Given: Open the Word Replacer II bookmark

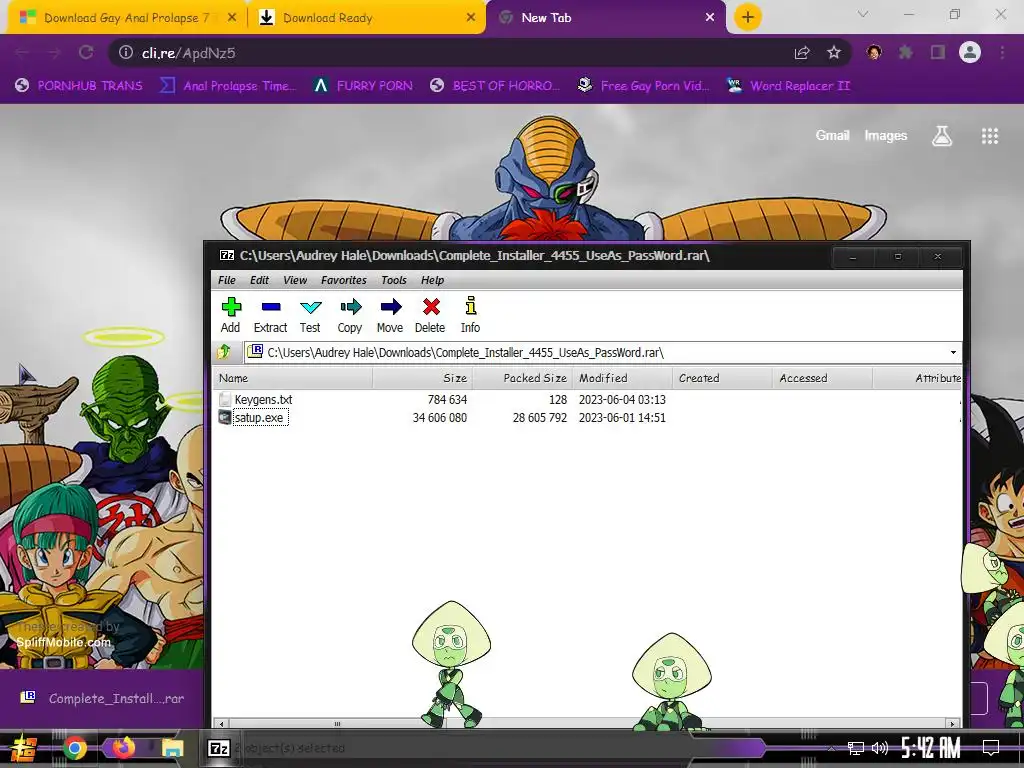Looking at the screenshot, I should [788, 86].
